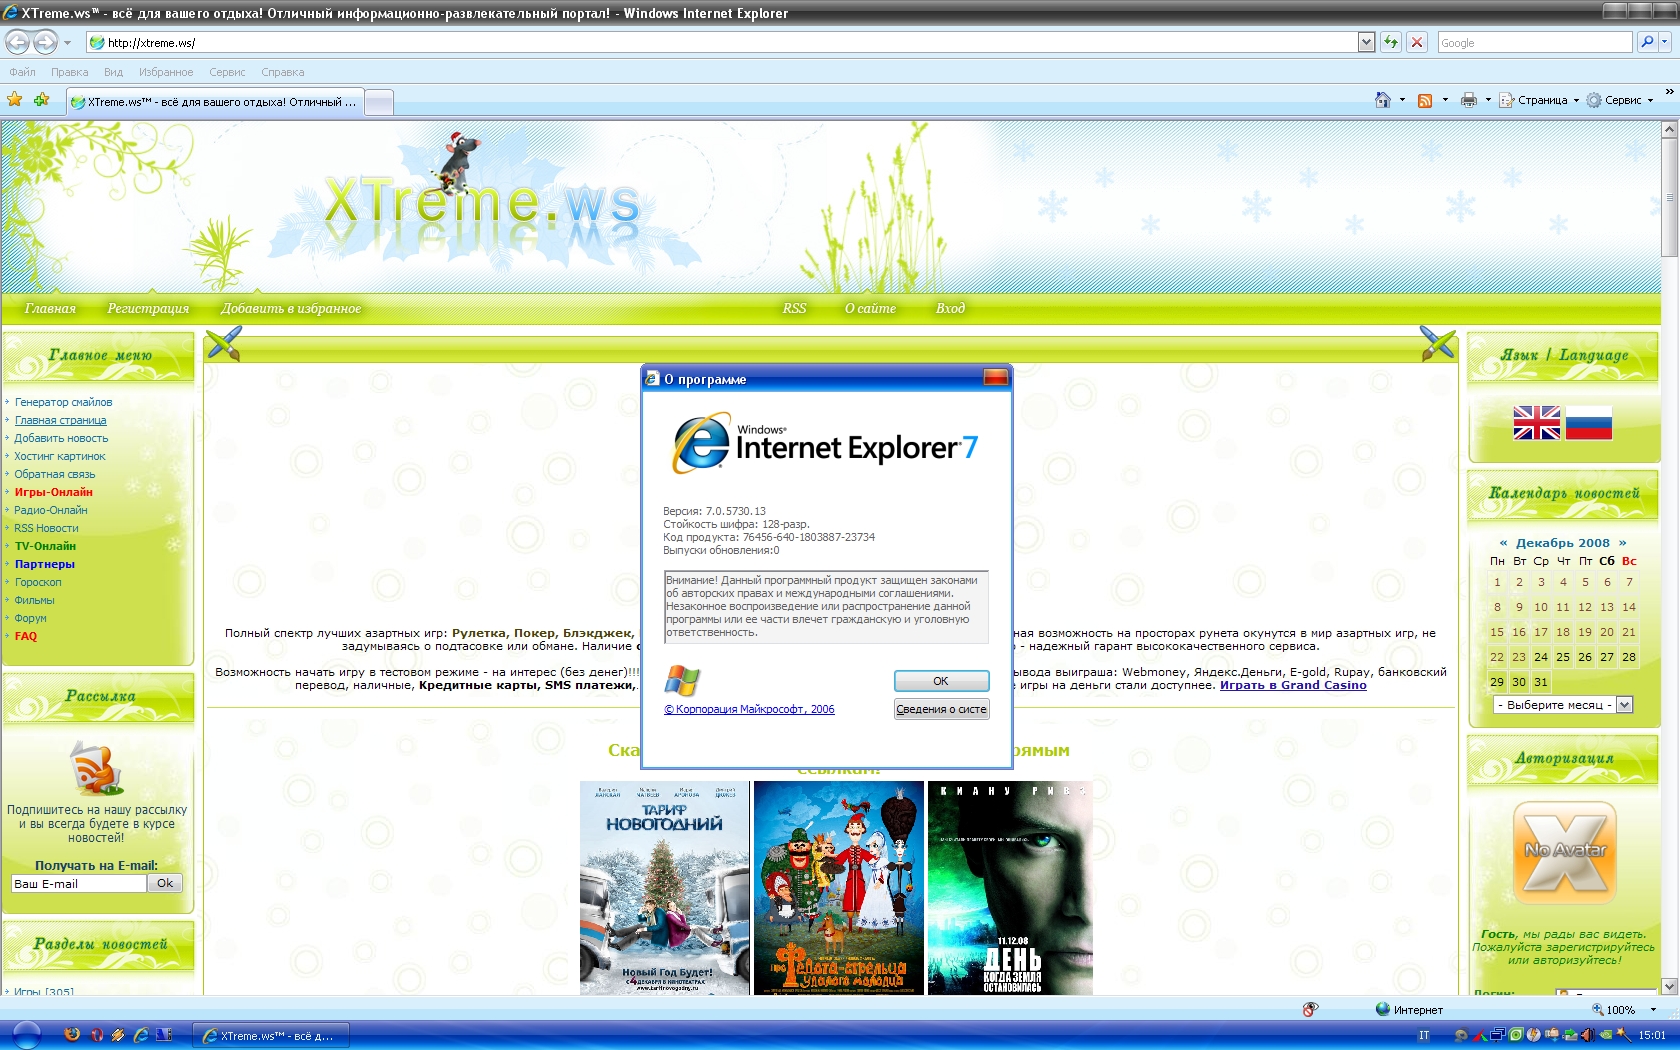
Task: Open the Правка menu
Action: tap(69, 72)
